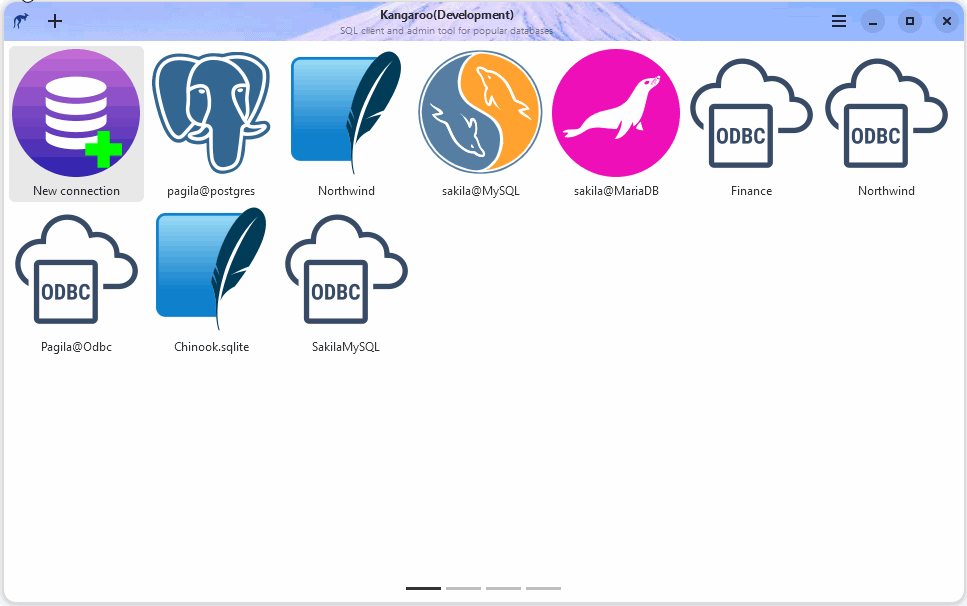Image resolution: width=967 pixels, height=606 pixels.
Task: Open the Northwind SQLite feather icon
Action: coord(346,113)
